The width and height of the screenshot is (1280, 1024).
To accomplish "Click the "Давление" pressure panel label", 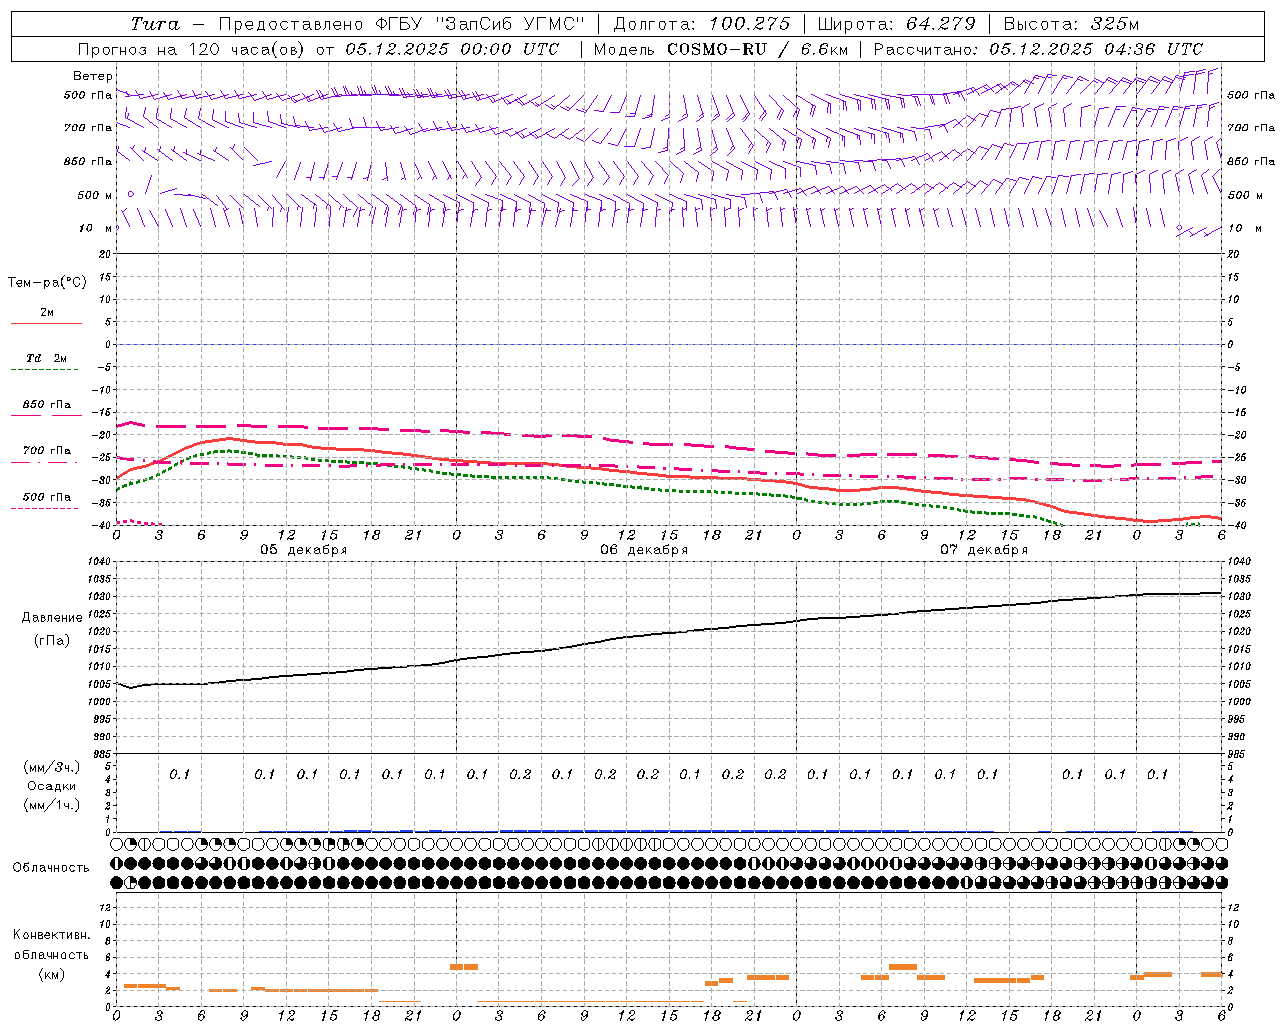I will [52, 618].
